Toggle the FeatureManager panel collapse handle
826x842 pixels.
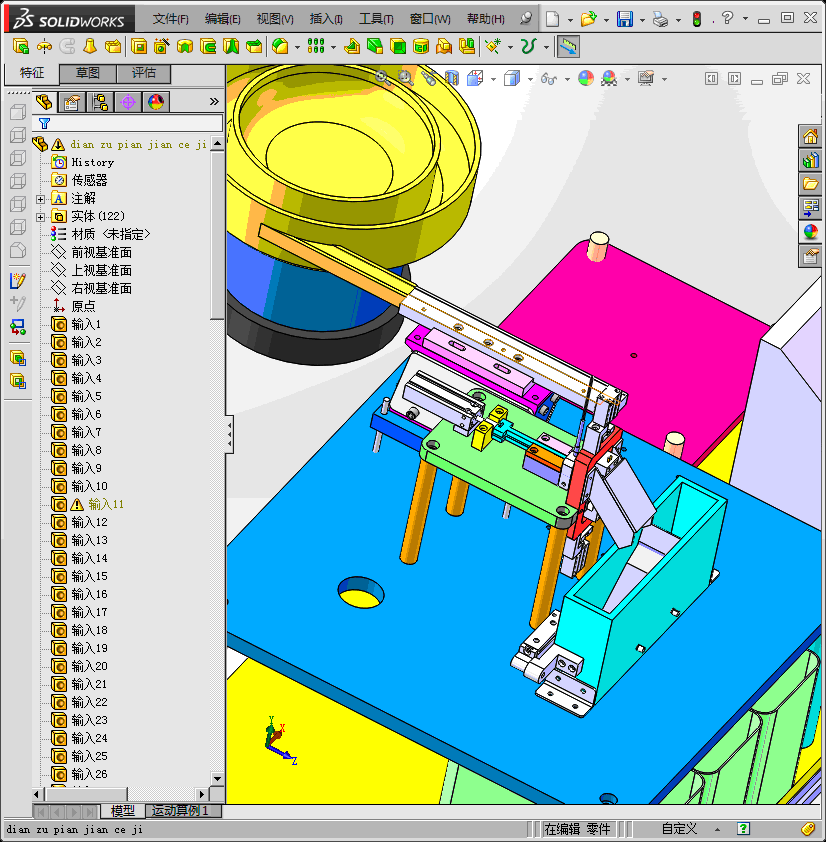point(230,434)
